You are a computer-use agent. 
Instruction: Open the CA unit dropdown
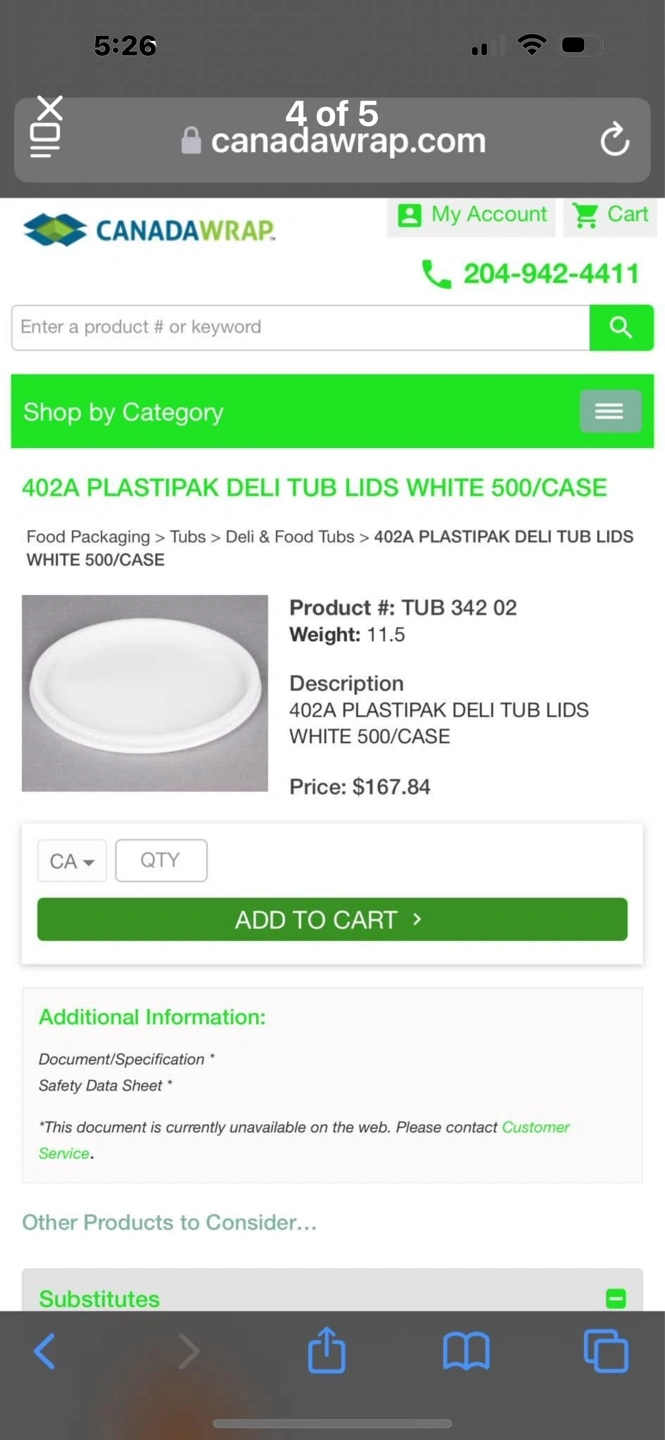click(x=72, y=861)
